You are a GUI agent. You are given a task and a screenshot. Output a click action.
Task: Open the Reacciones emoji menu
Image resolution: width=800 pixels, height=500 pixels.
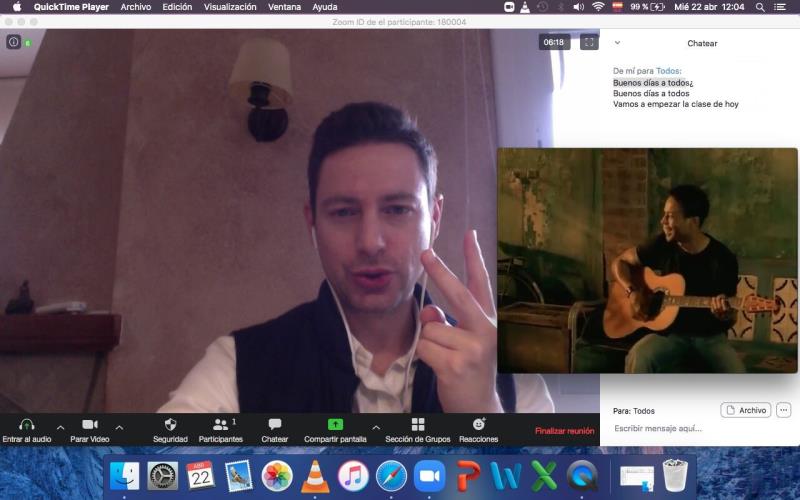[478, 425]
